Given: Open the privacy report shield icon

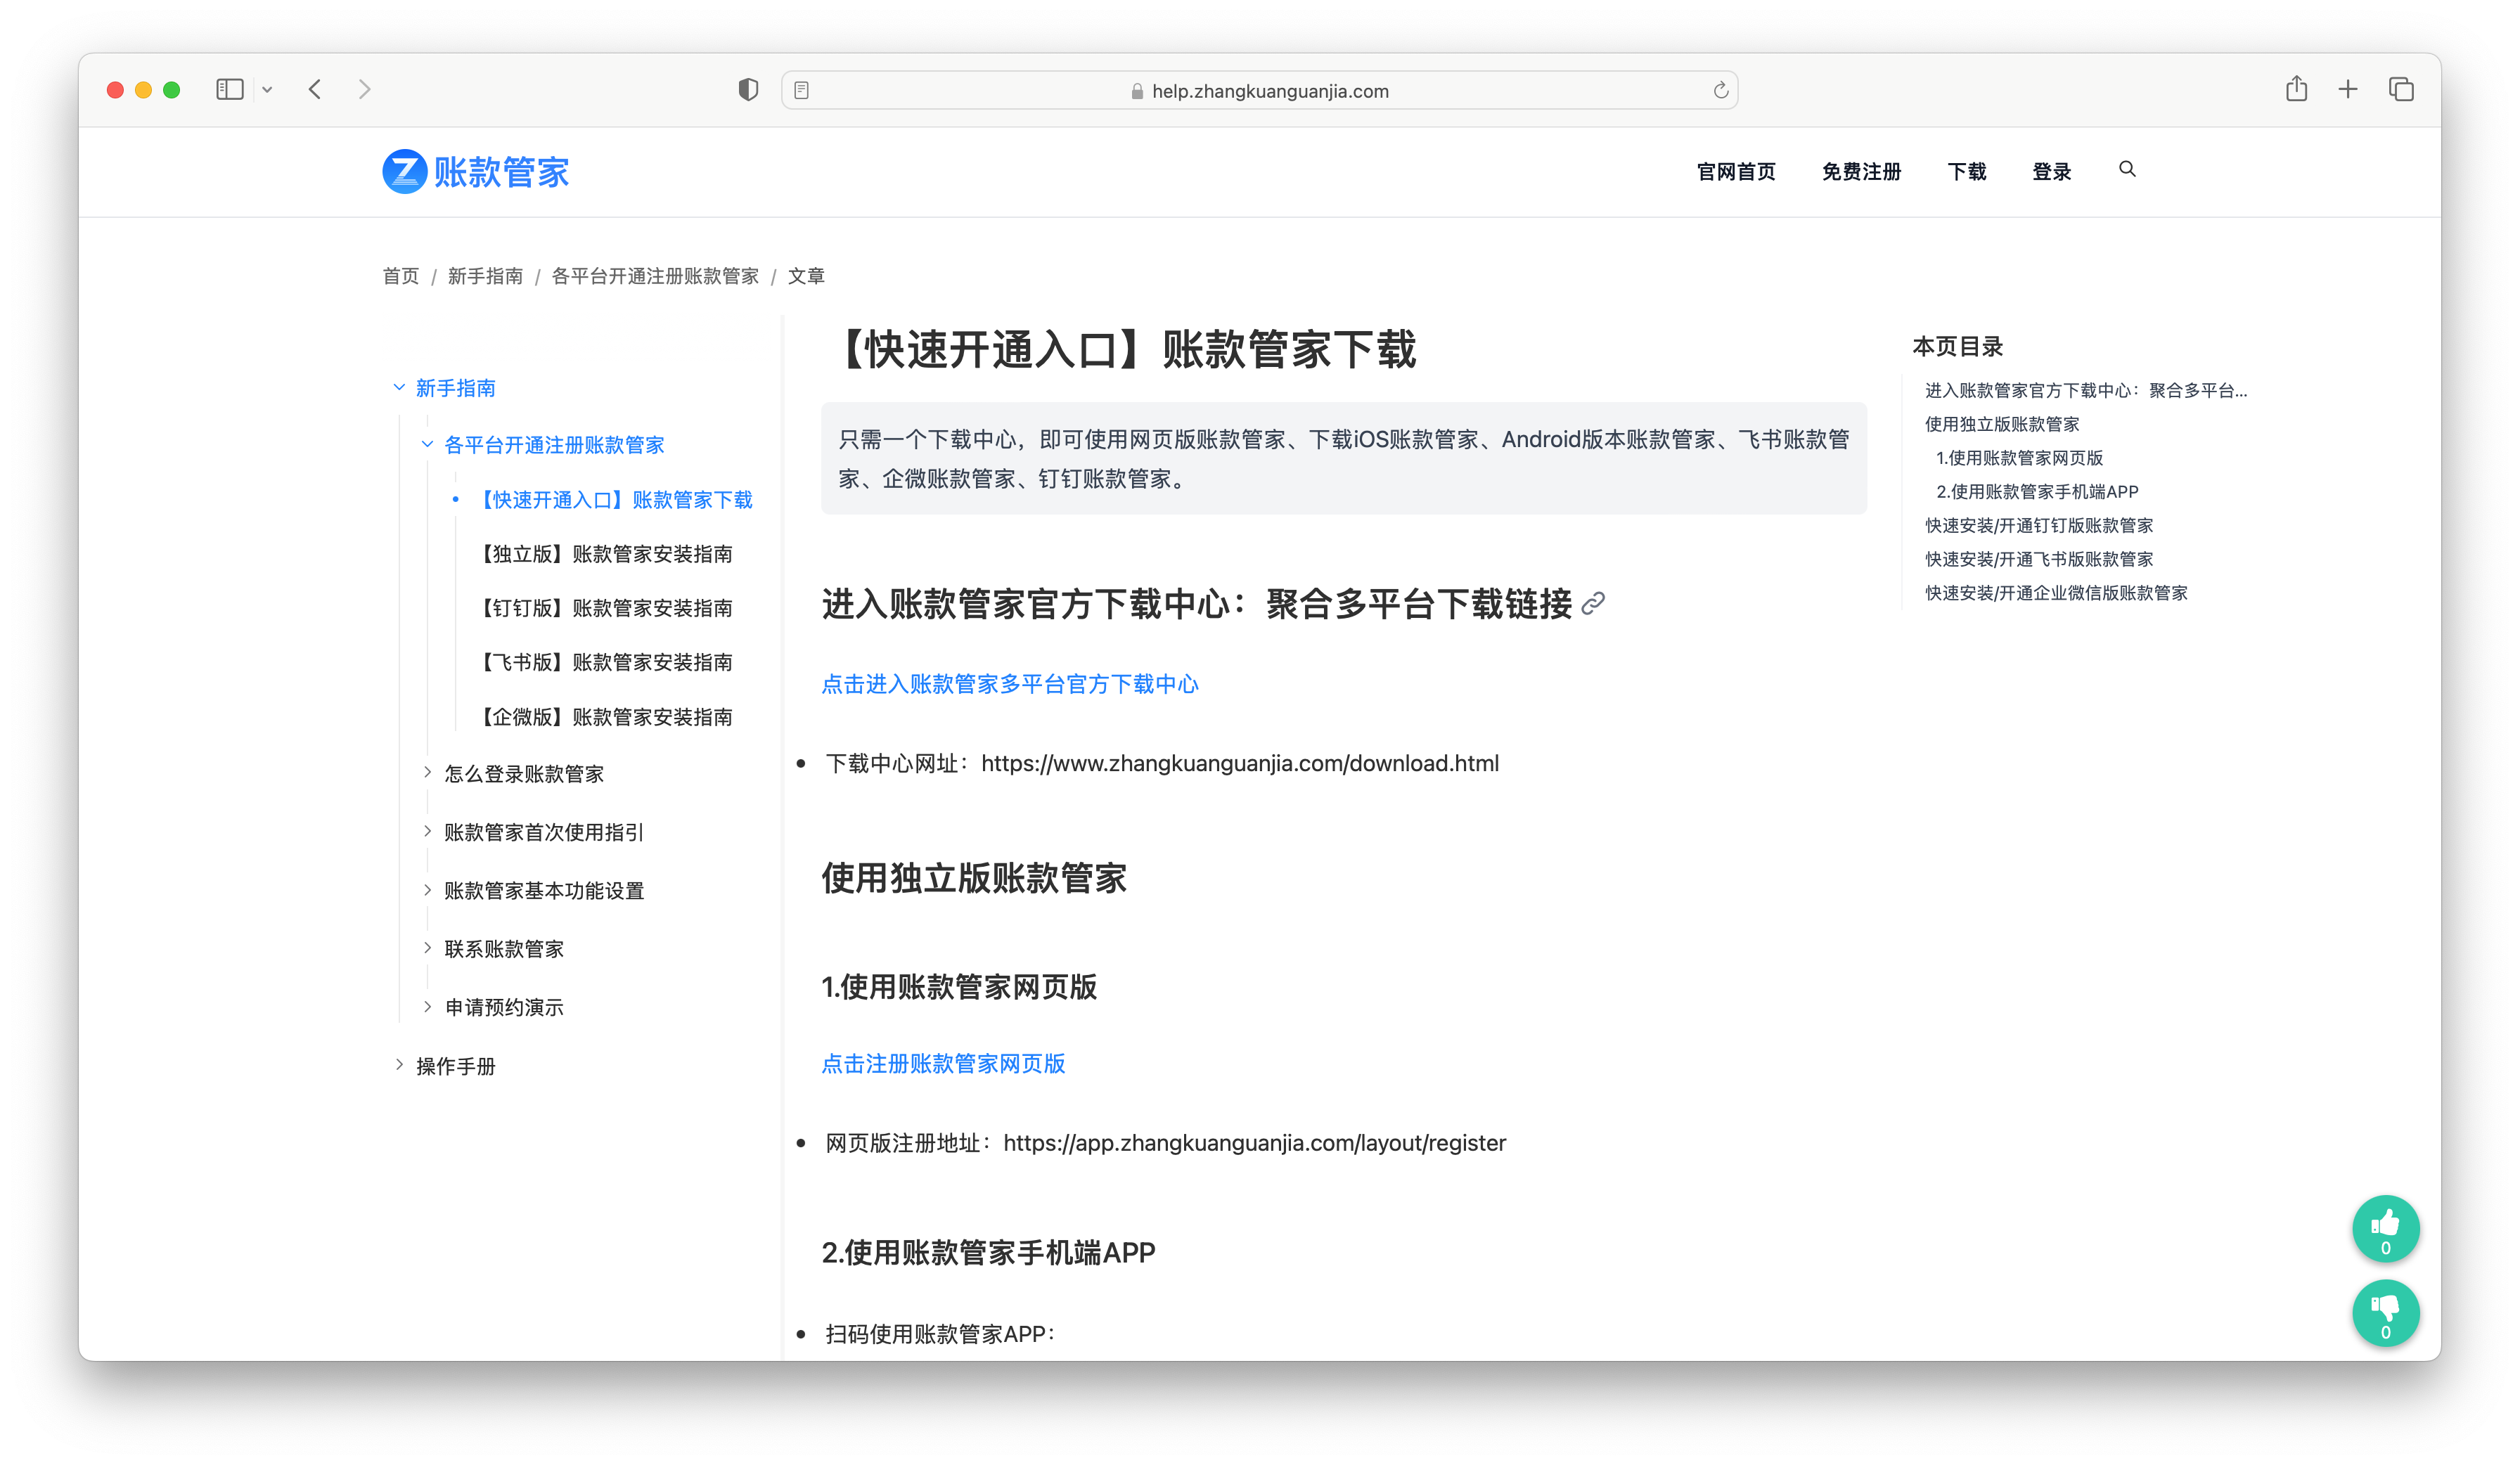Looking at the screenshot, I should (748, 90).
